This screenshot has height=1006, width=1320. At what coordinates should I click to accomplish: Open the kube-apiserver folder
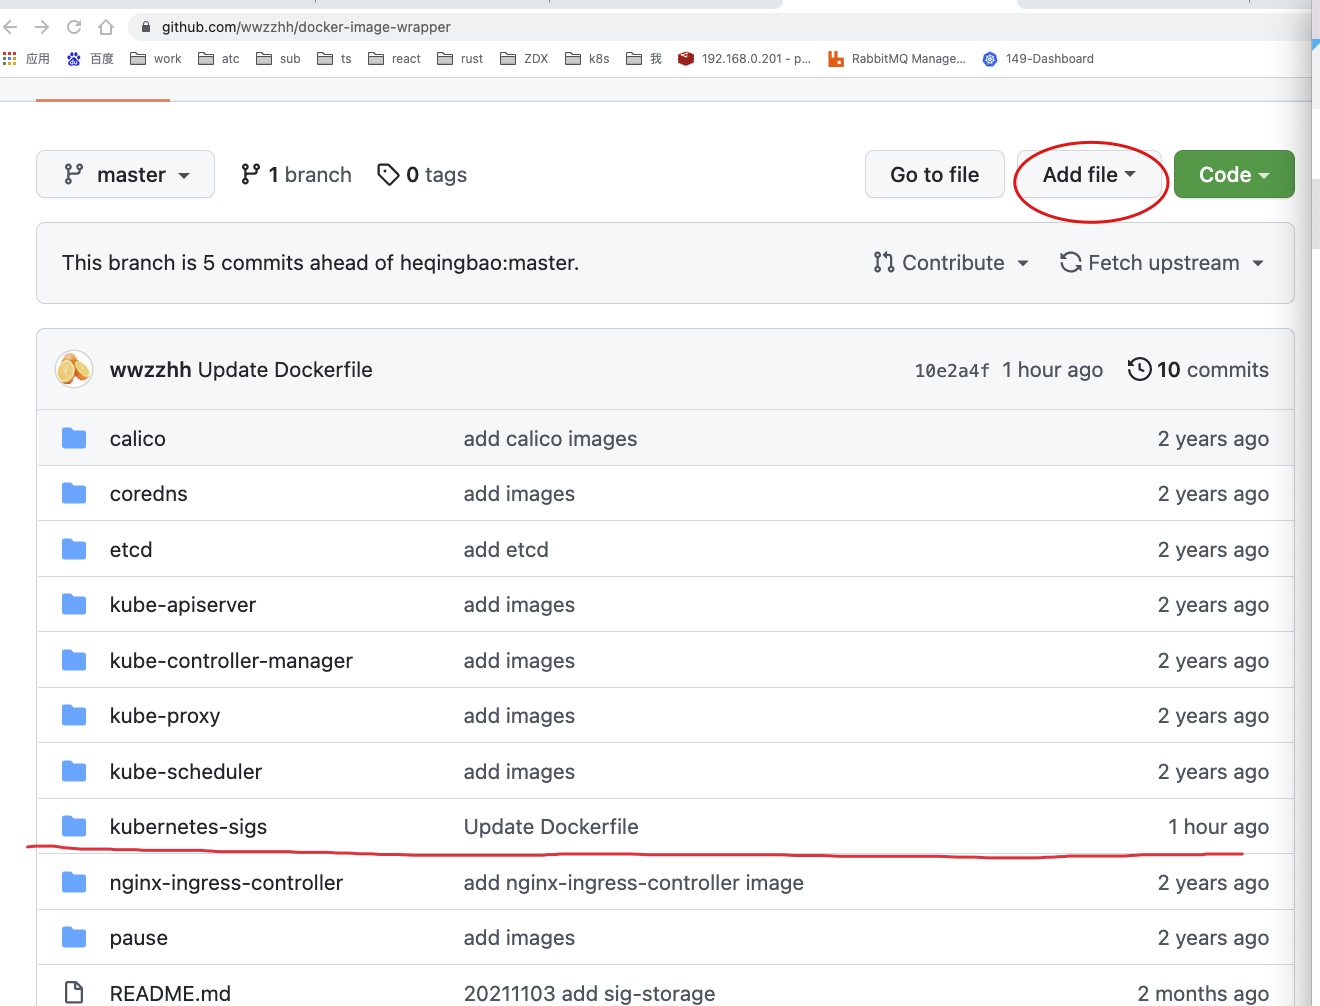[183, 604]
